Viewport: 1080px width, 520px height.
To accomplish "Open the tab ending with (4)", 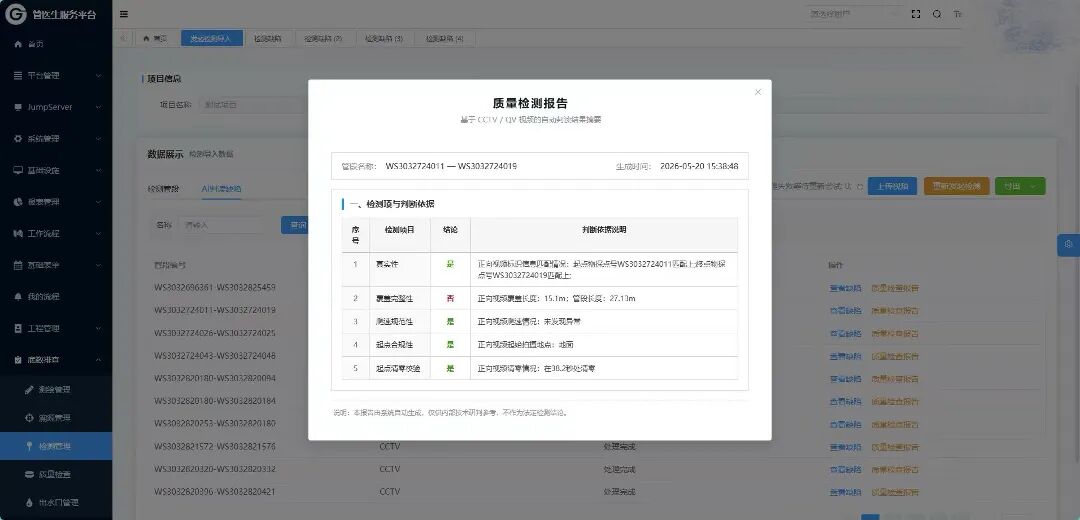I will (x=445, y=39).
